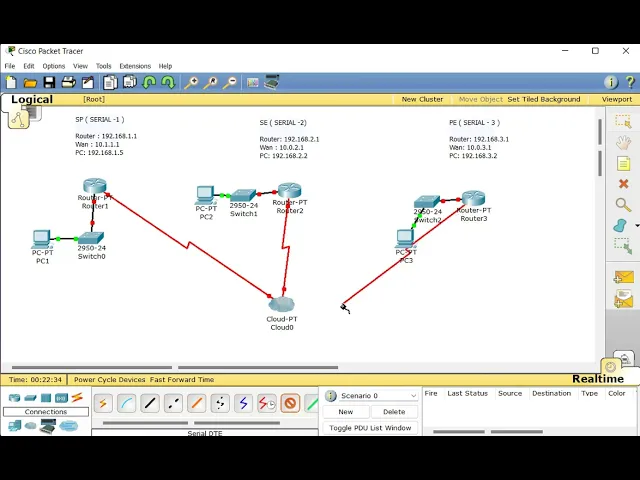This screenshot has width=640, height=480.
Task: Select the Switch1 device
Action: pyautogui.click(x=243, y=195)
